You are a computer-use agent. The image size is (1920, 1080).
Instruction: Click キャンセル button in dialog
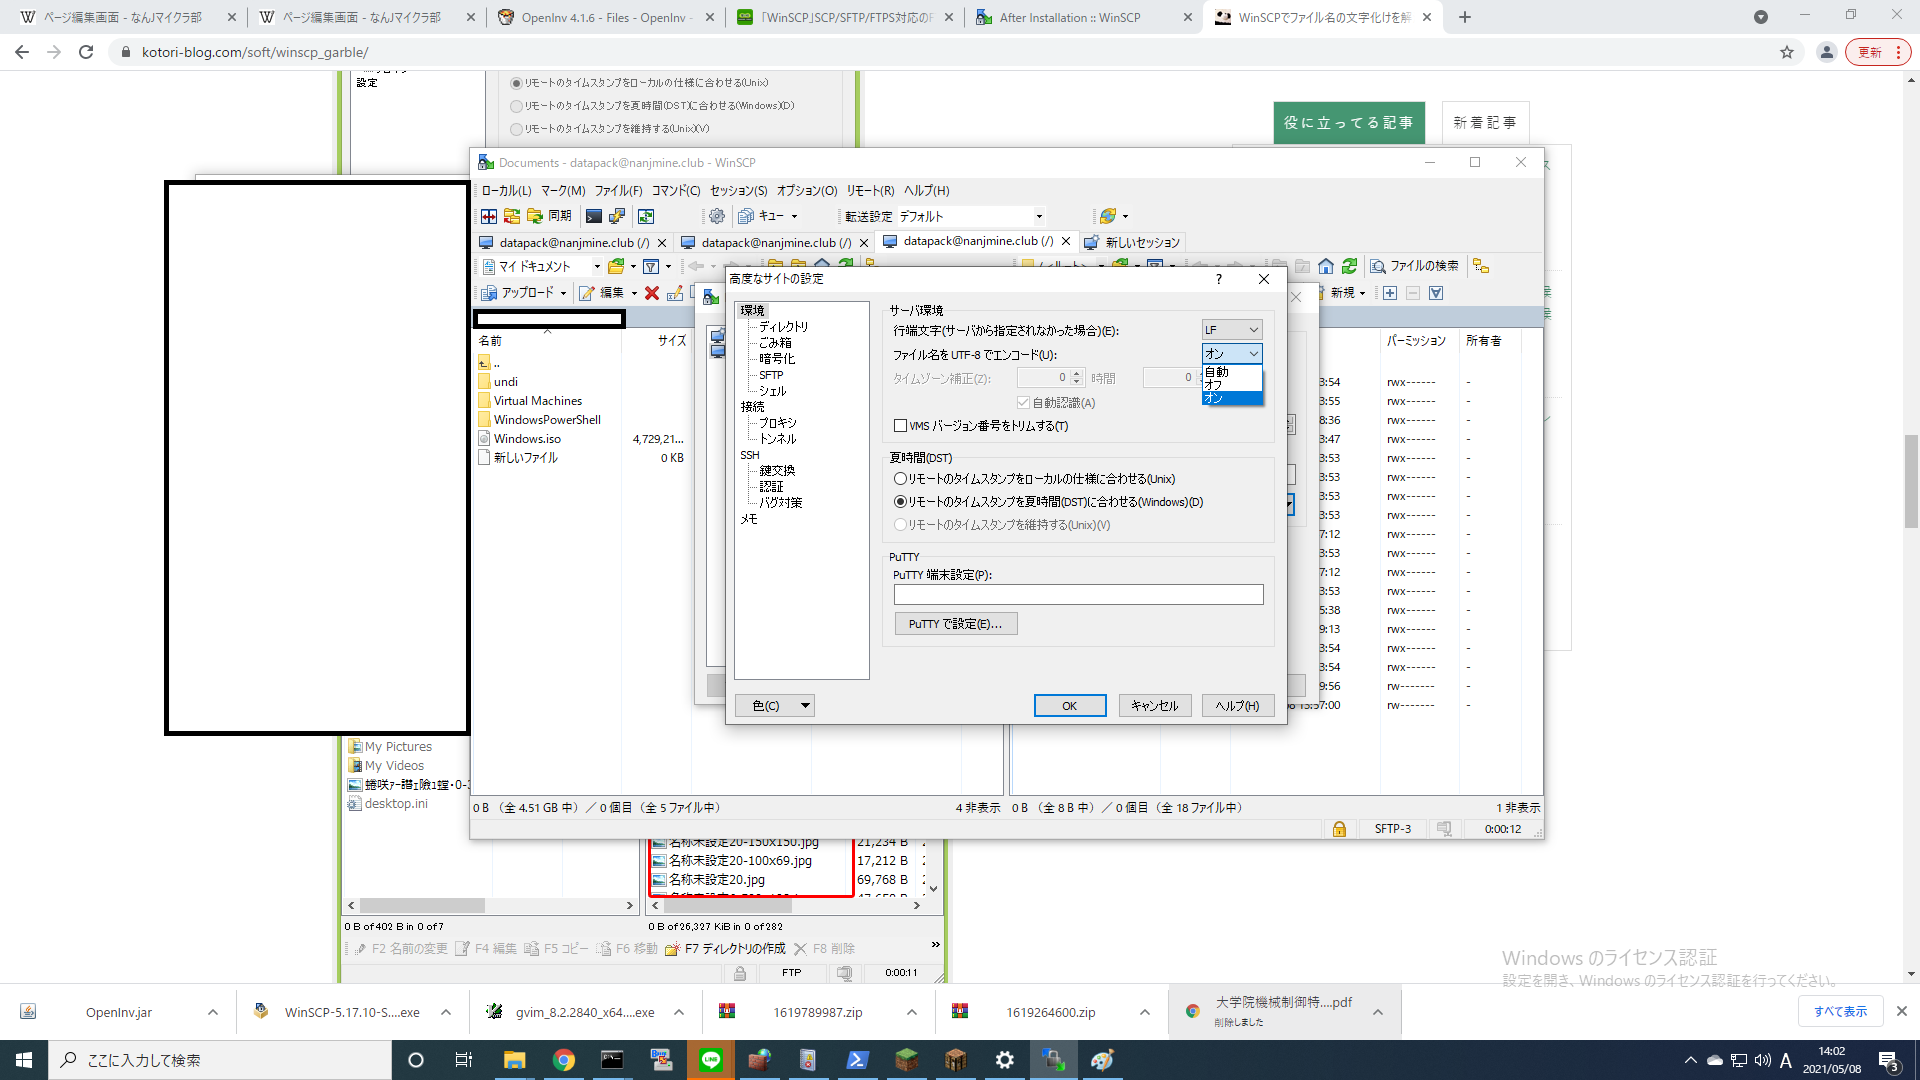click(x=1154, y=706)
